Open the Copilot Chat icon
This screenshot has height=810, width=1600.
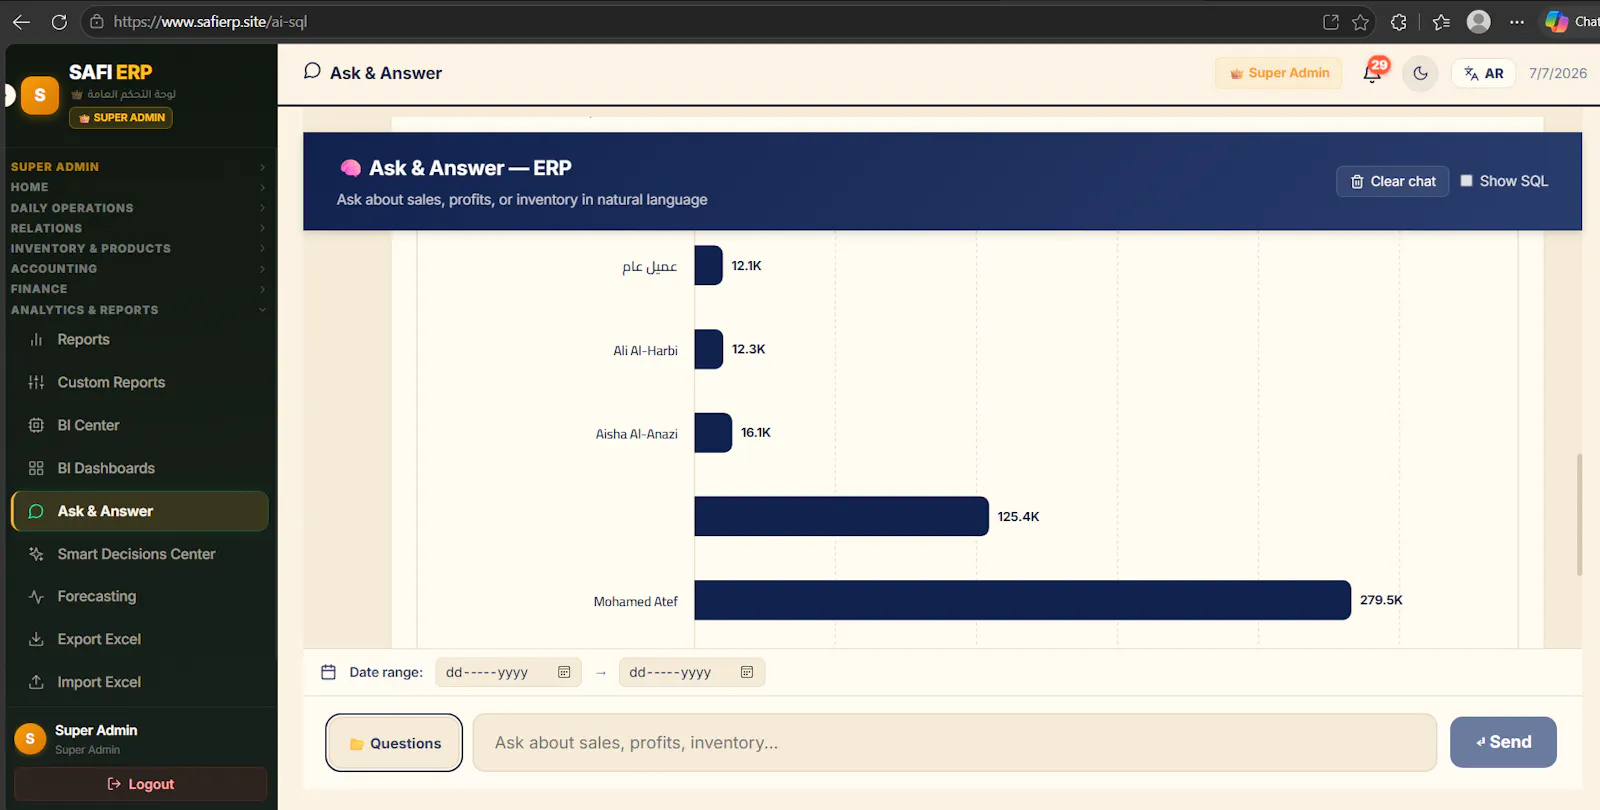tap(1570, 22)
